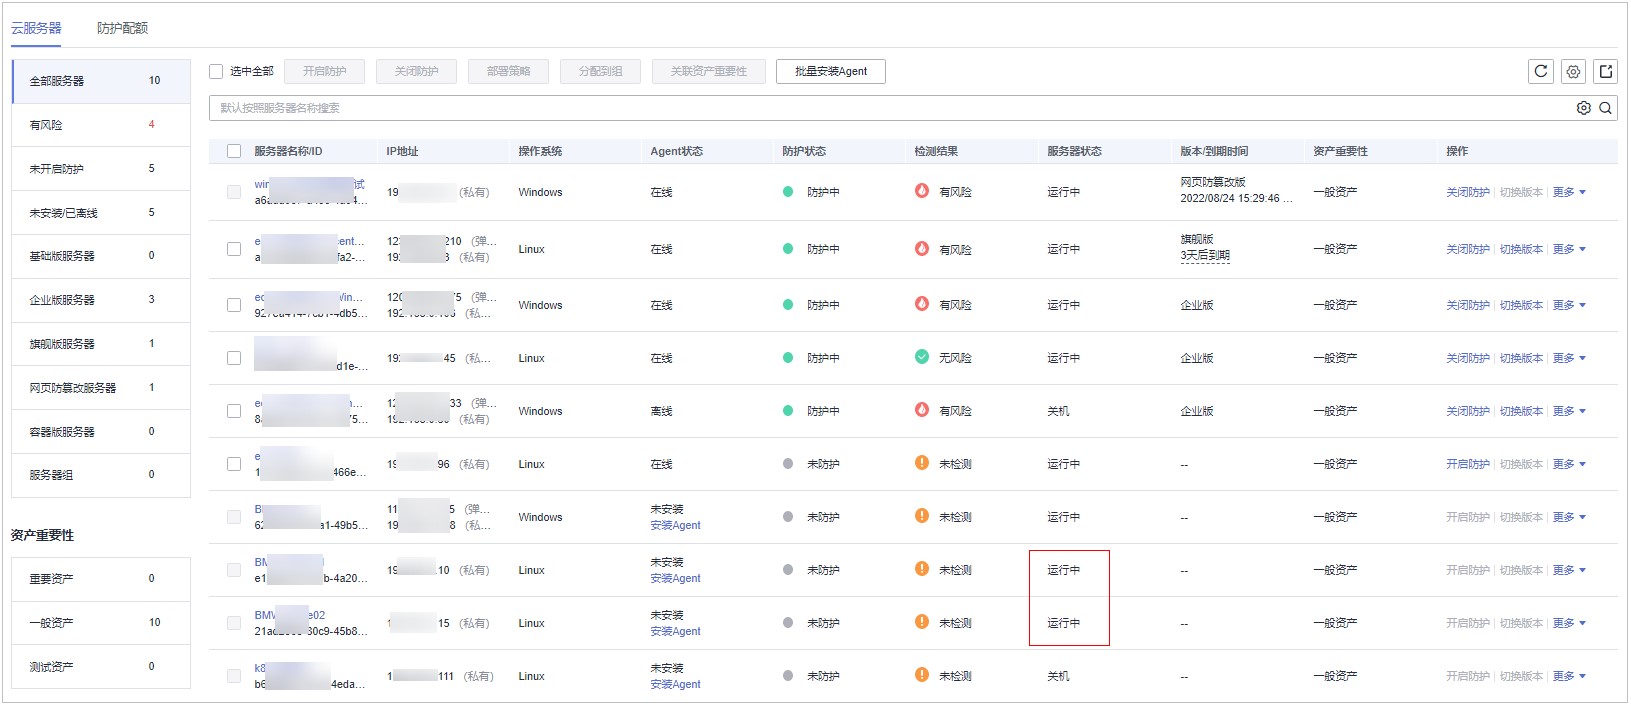This screenshot has height=705, width=1631.
Task: Click green no-risk check icon for 无风险 row
Action: (x=921, y=357)
